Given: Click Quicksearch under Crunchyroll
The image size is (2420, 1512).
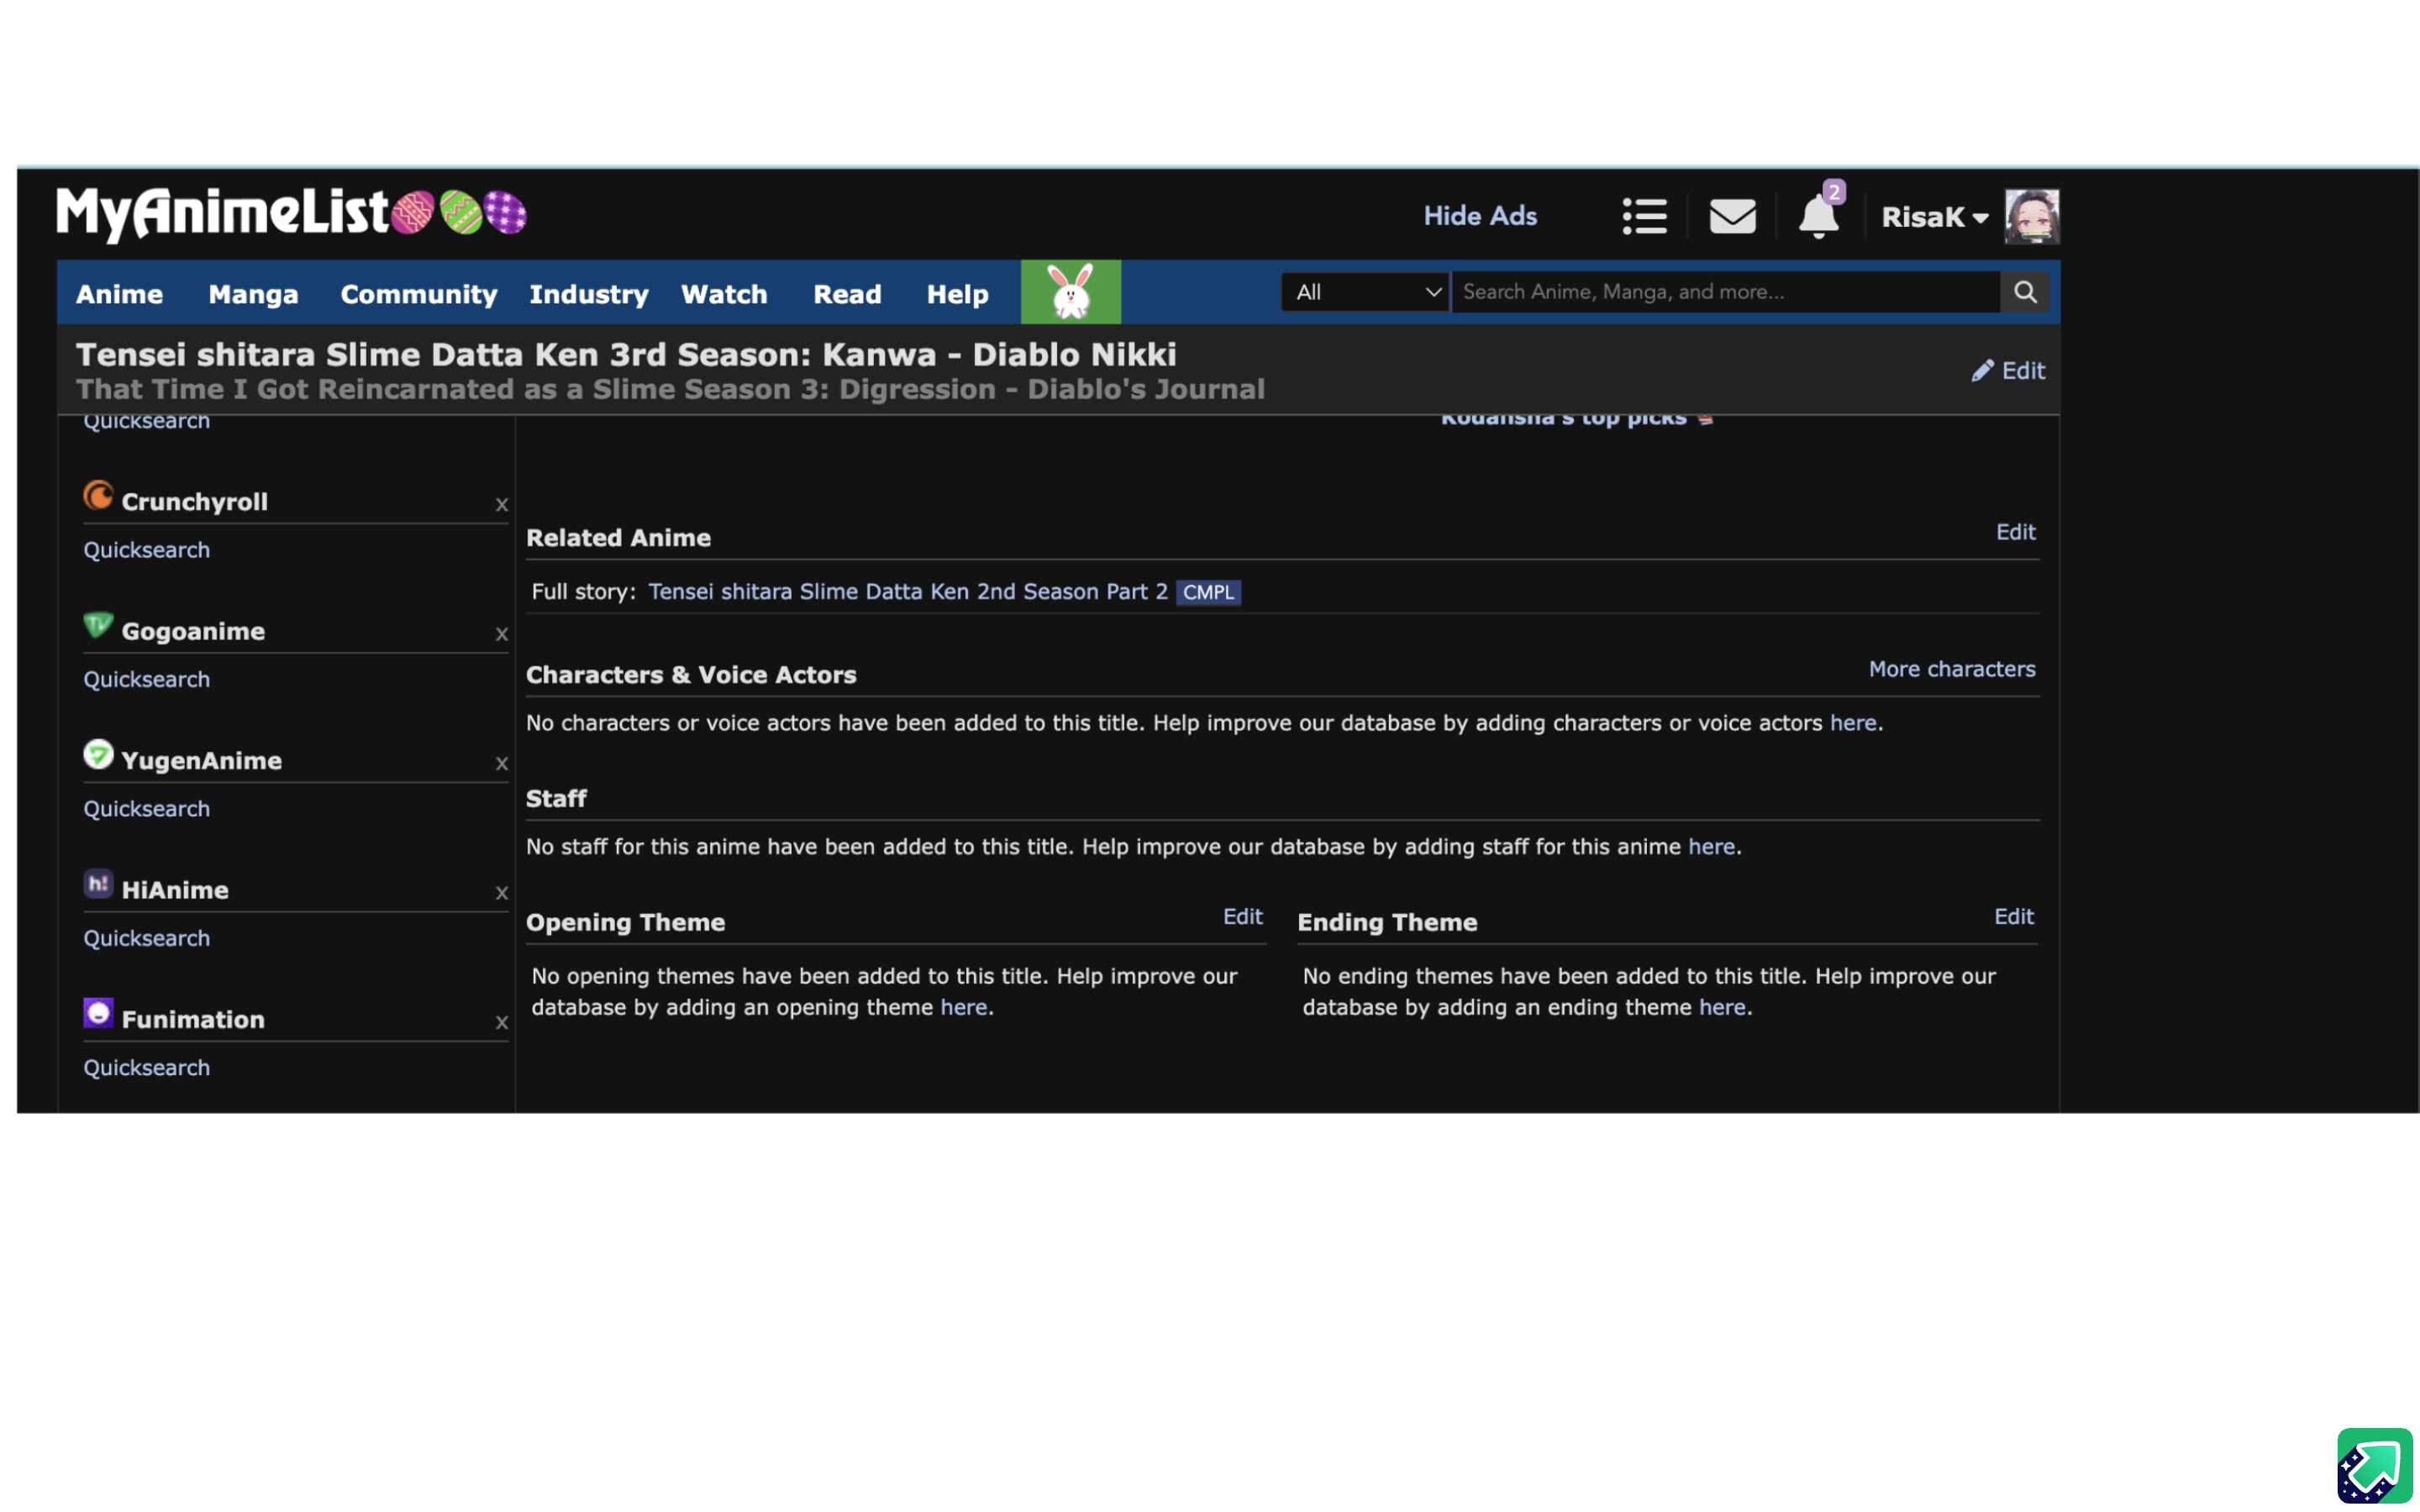Looking at the screenshot, I should [x=146, y=550].
